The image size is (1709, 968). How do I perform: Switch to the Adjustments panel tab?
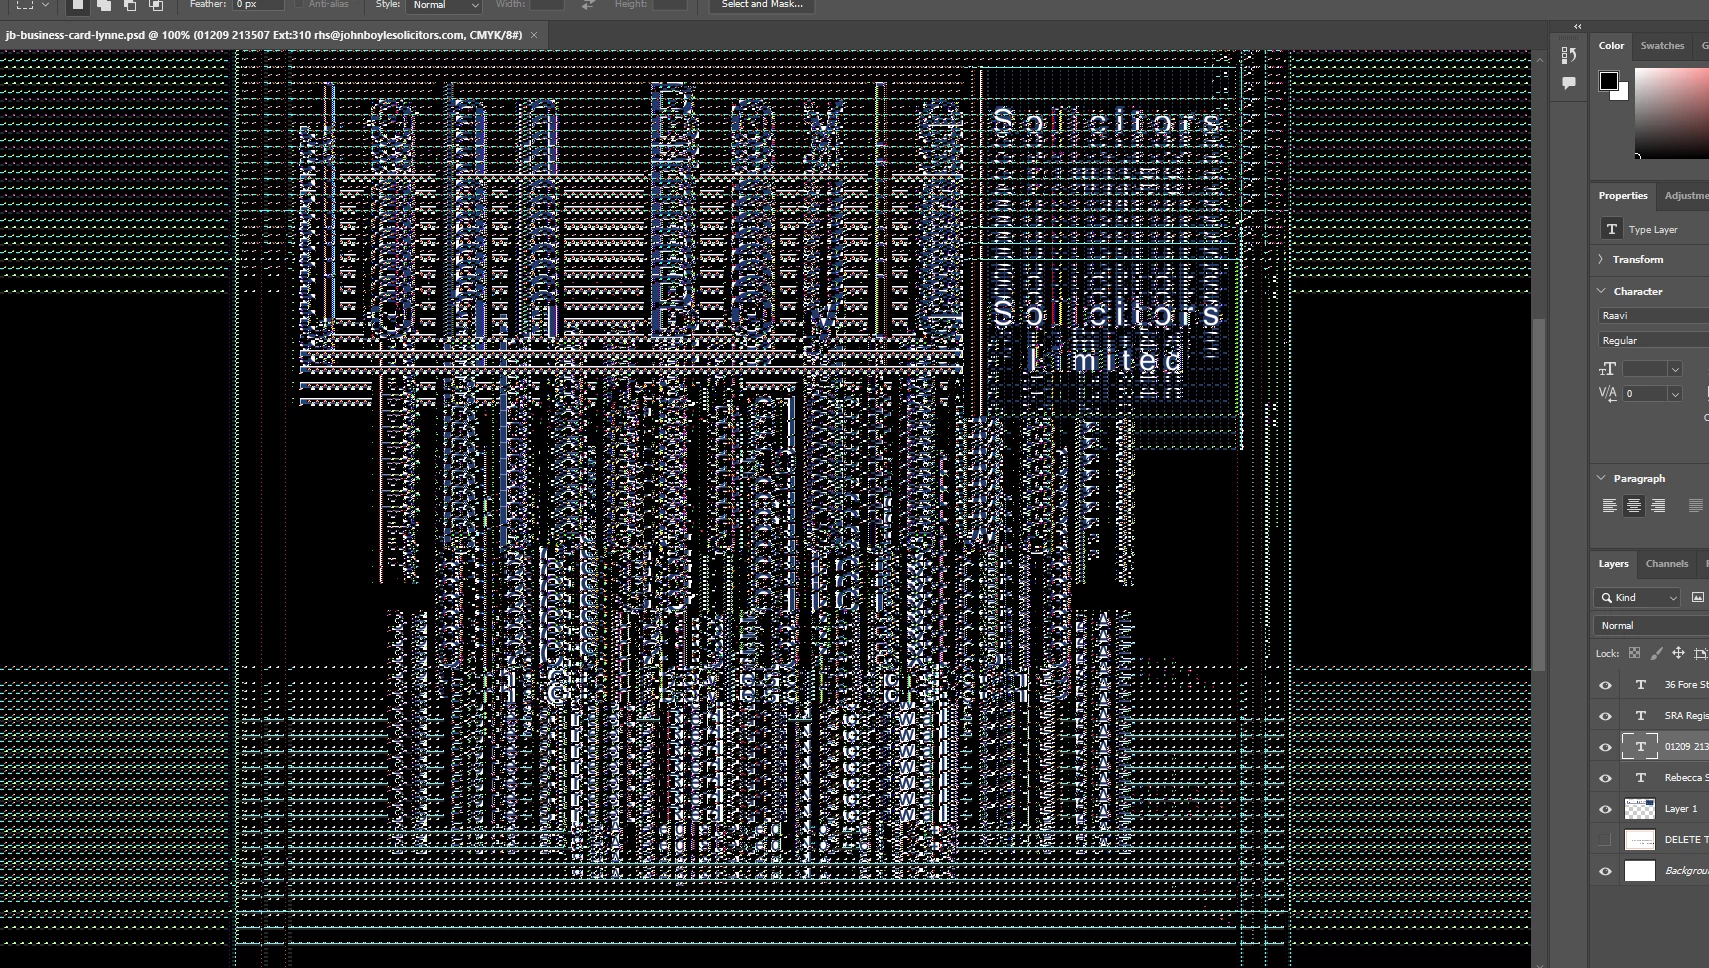[x=1685, y=196]
